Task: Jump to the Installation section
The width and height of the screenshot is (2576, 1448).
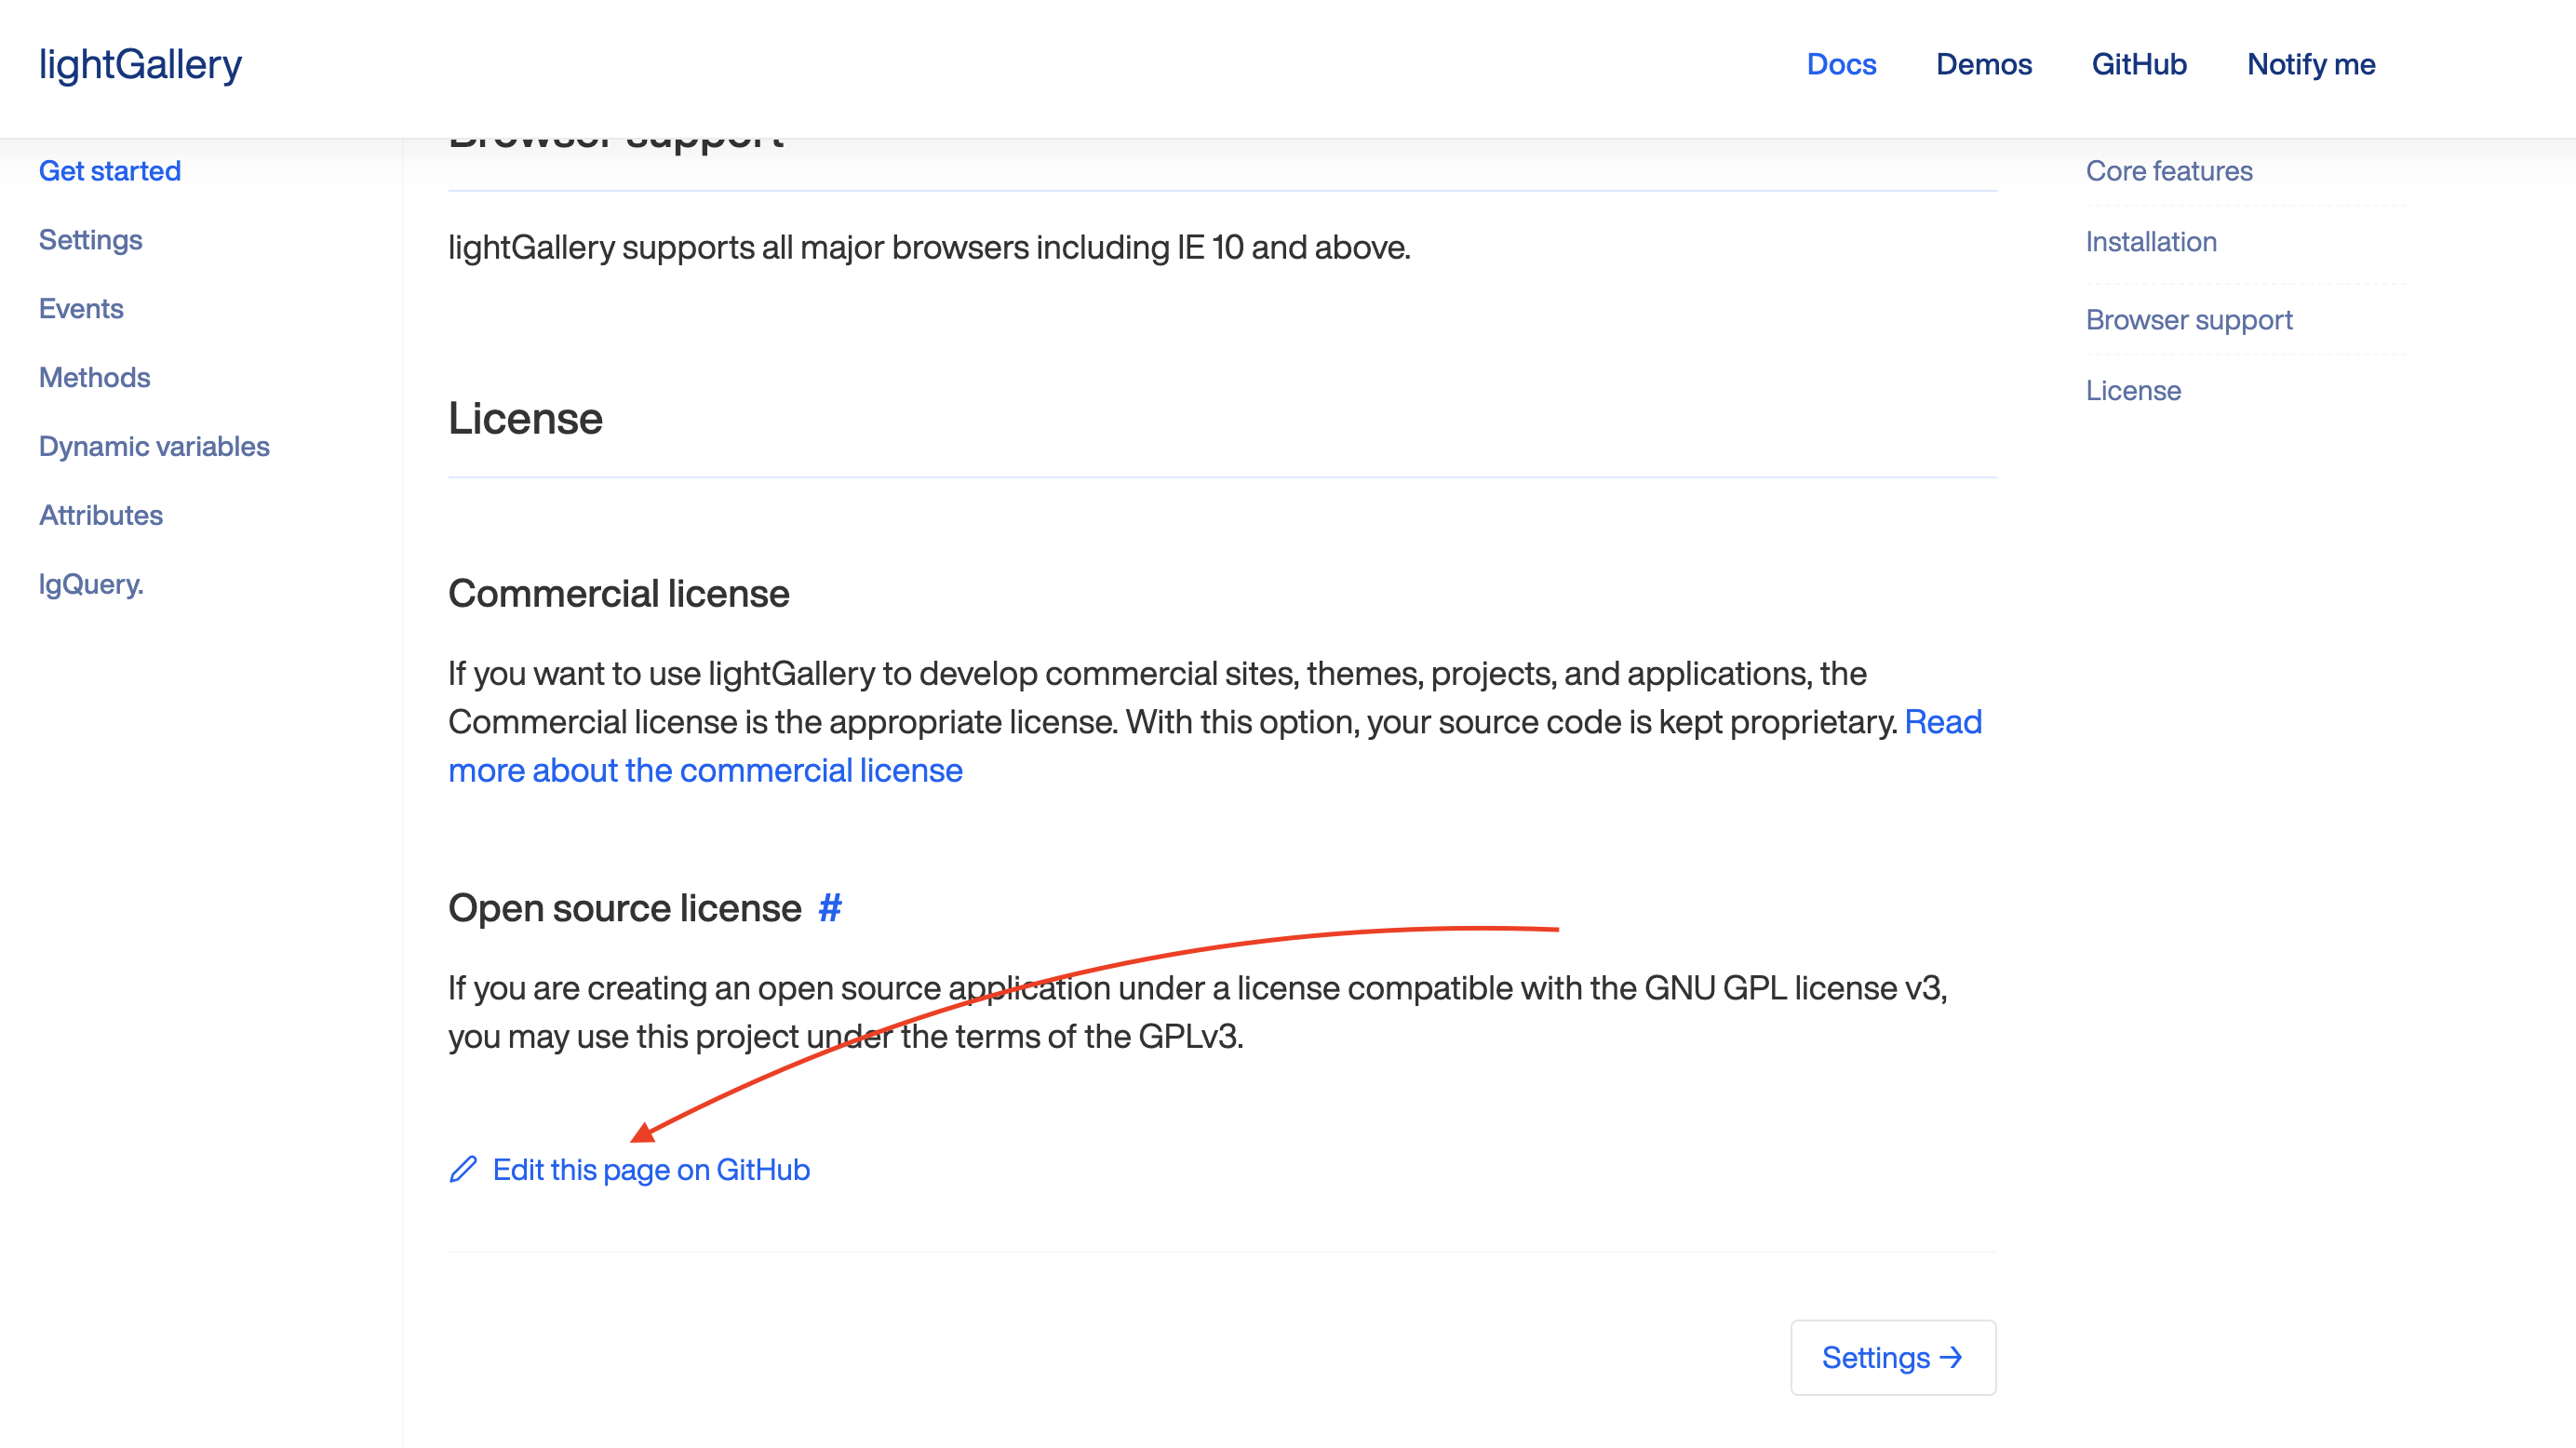Action: (x=2151, y=241)
